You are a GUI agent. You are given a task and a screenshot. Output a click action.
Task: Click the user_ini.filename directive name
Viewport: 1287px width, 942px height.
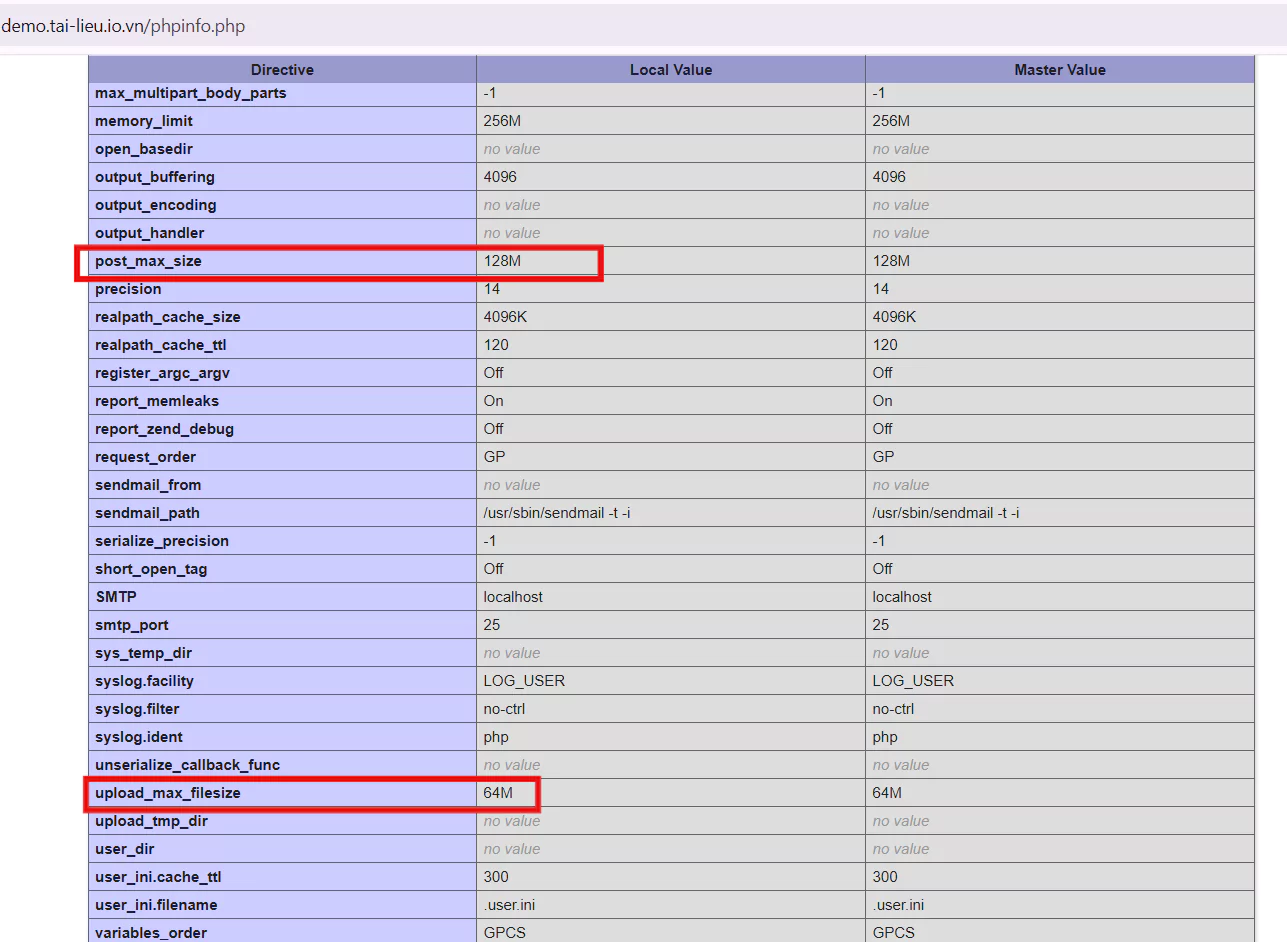click(x=156, y=905)
